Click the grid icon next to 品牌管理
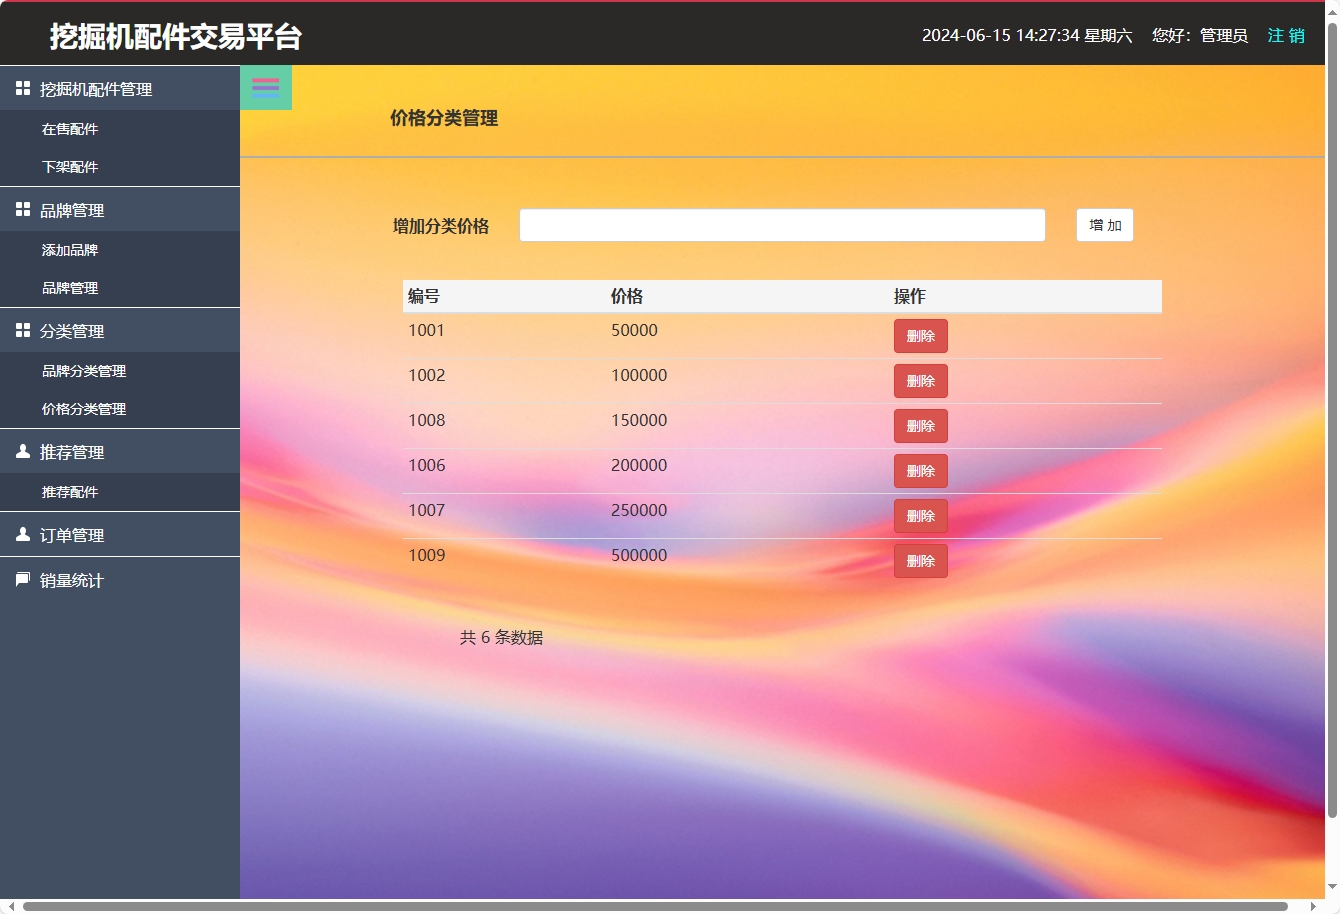Image resolution: width=1340 pixels, height=914 pixels. 22,209
